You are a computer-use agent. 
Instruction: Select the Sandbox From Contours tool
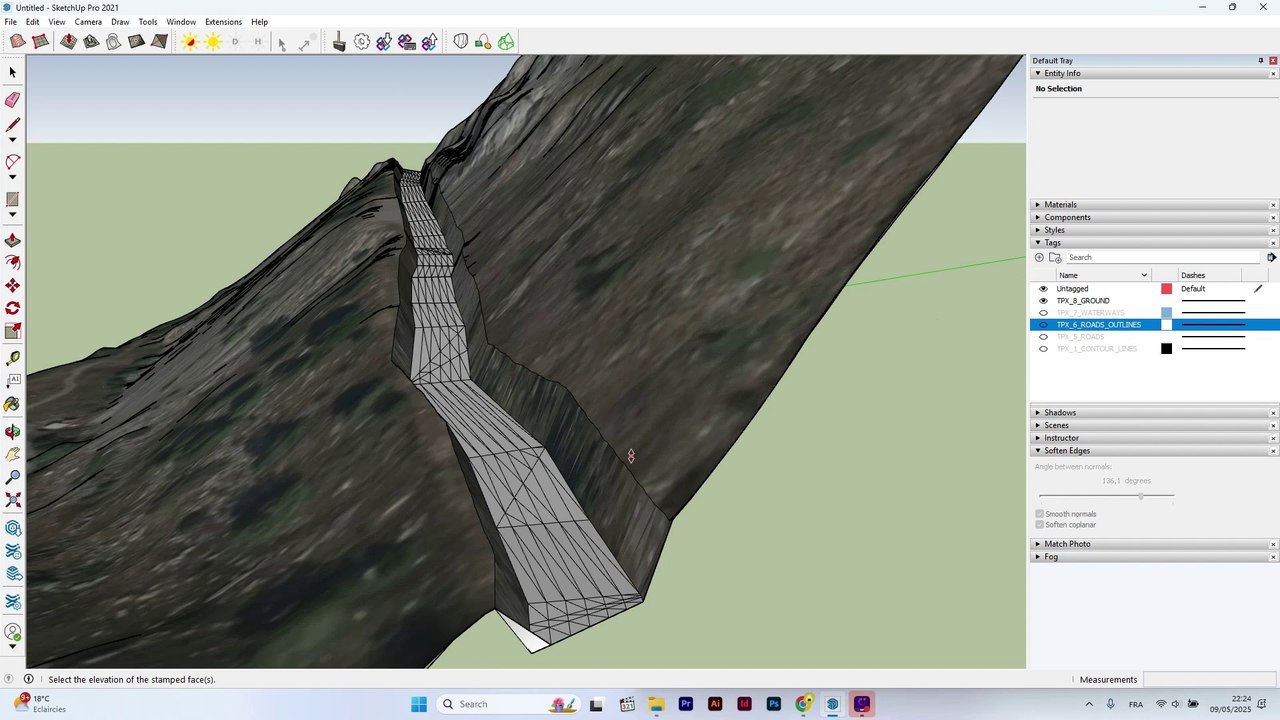(x=18, y=42)
